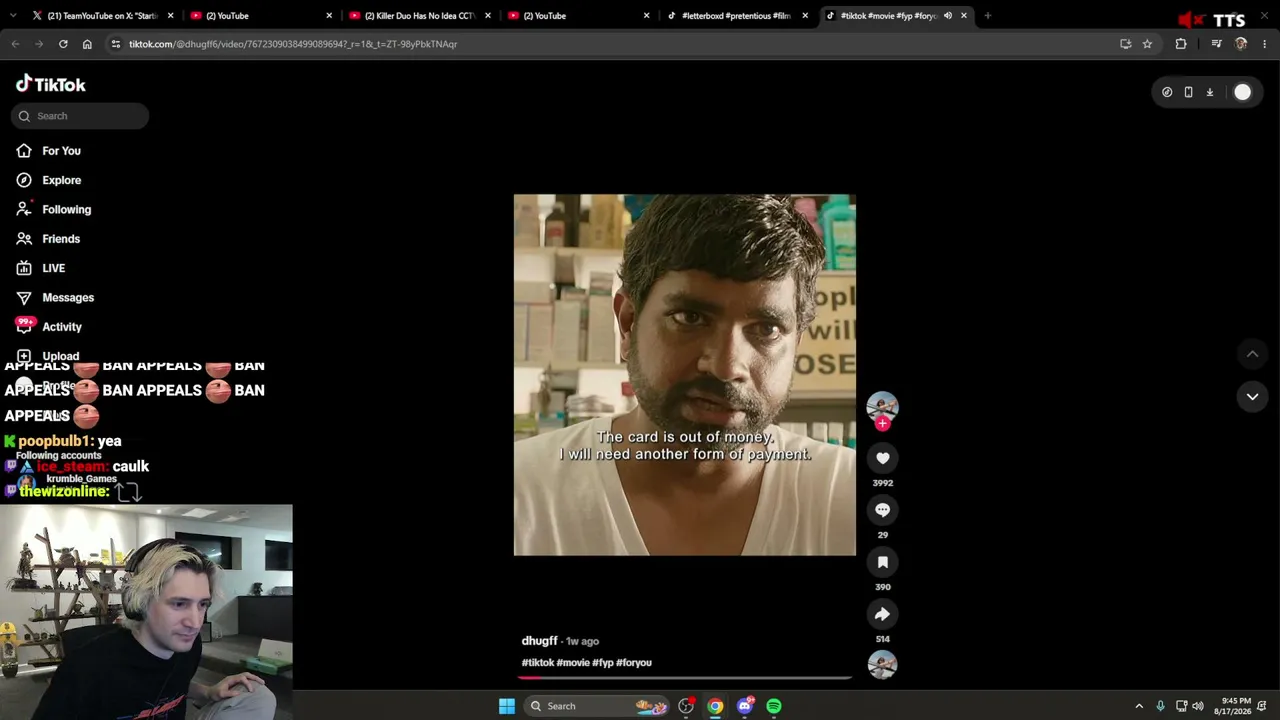Viewport: 1280px width, 720px height.
Task: Open the #movie hashtag link
Action: pos(573,663)
